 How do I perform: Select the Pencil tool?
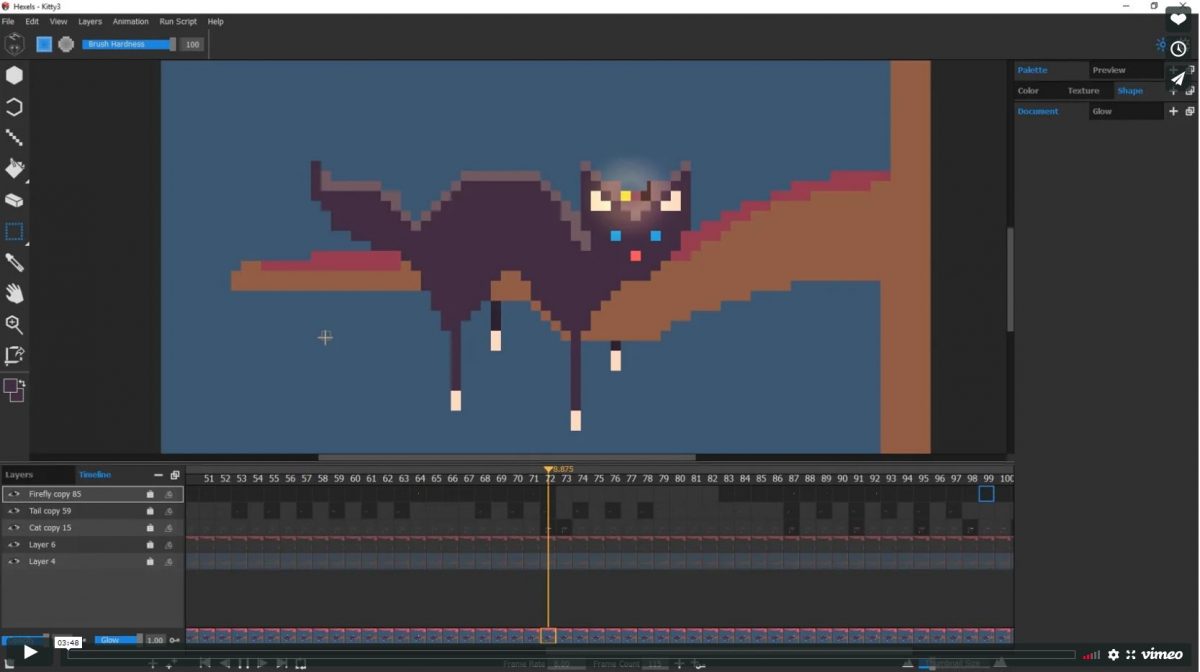click(x=14, y=262)
